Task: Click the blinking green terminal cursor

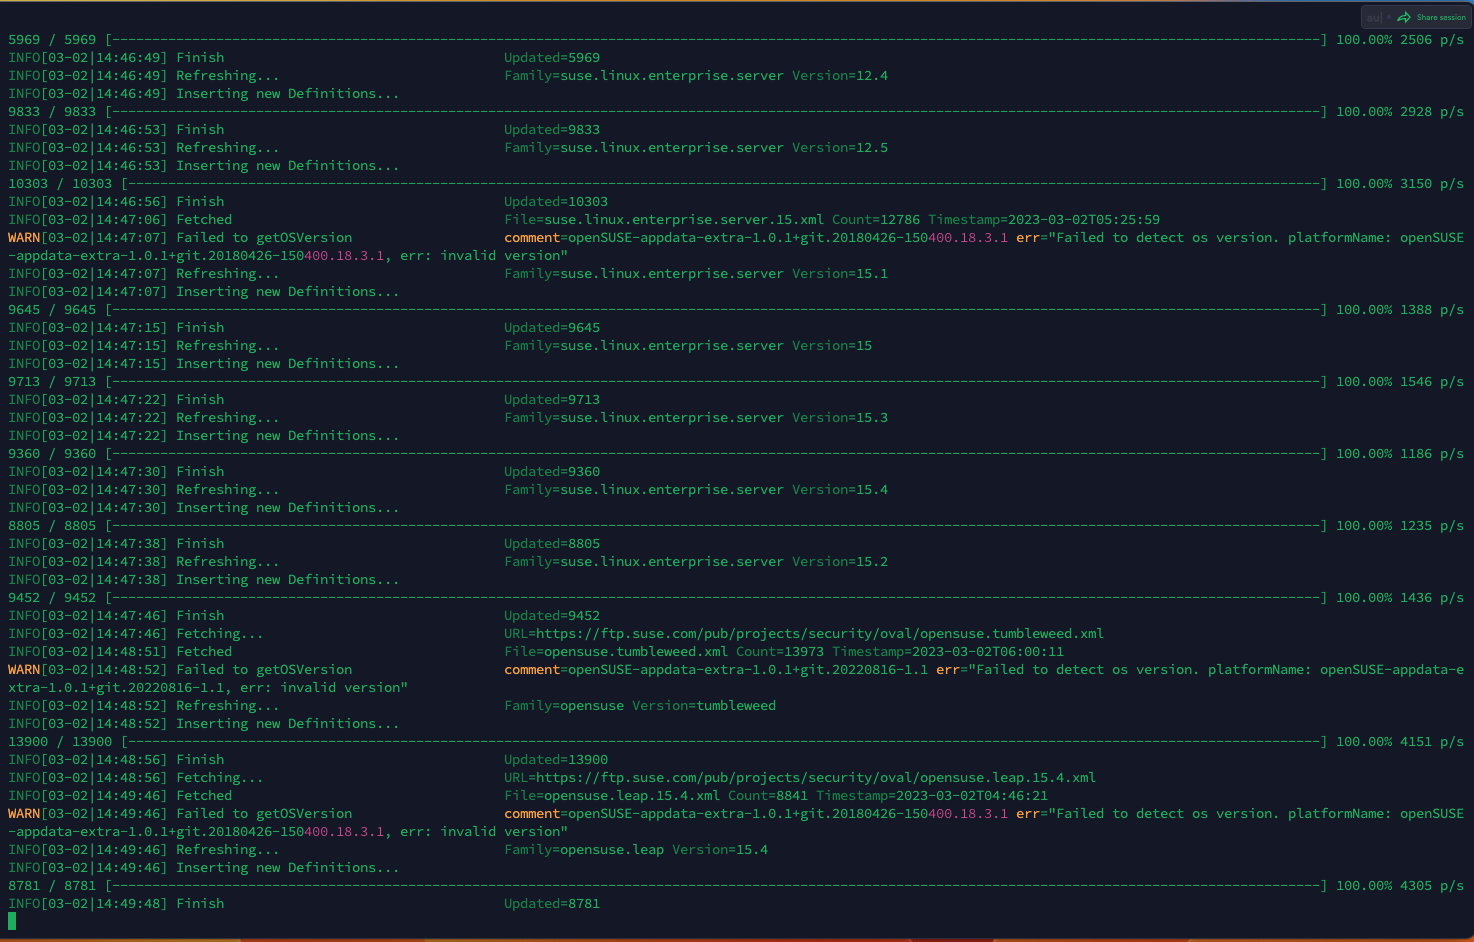Action: click(13, 921)
